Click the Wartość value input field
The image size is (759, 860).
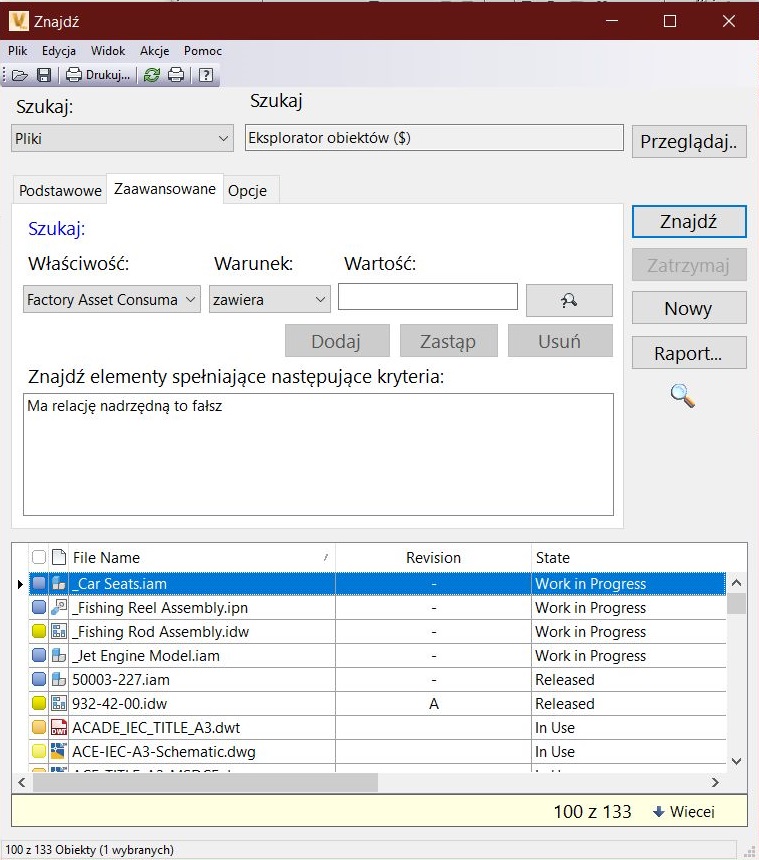[x=427, y=297]
